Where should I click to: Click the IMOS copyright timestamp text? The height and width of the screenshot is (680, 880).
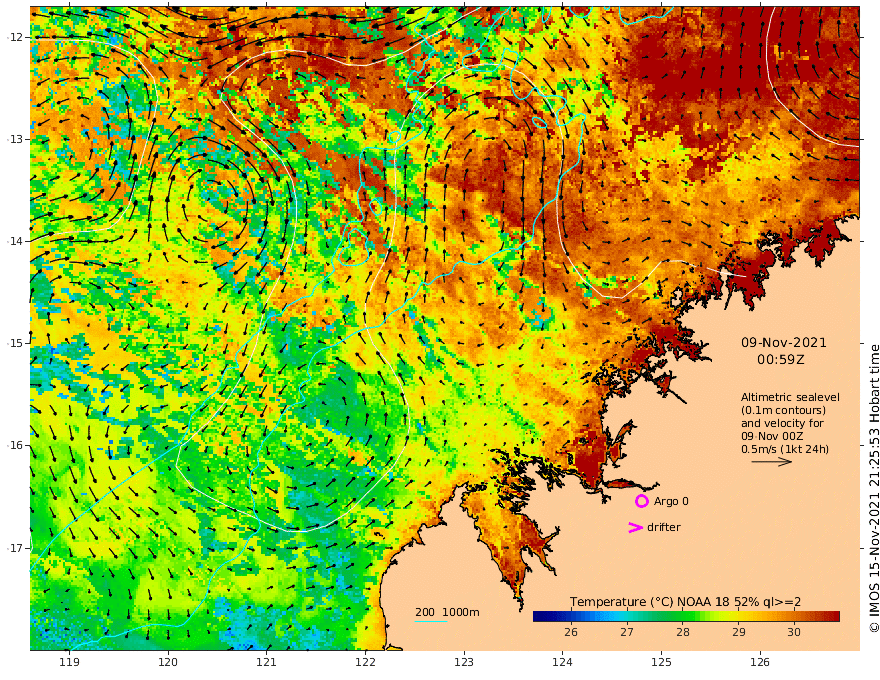coord(874,489)
